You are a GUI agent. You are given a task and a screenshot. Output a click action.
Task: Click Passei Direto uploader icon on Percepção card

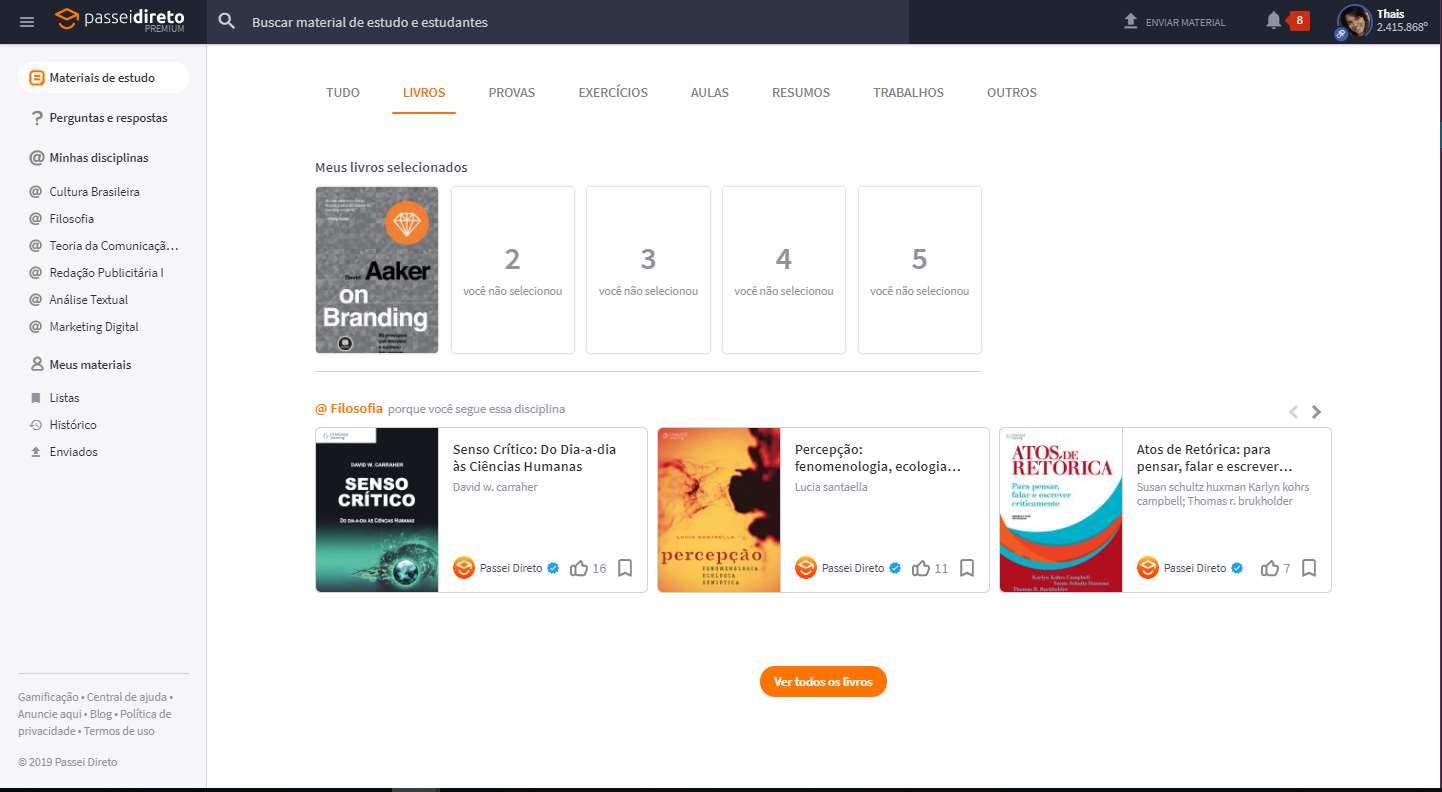[806, 568]
